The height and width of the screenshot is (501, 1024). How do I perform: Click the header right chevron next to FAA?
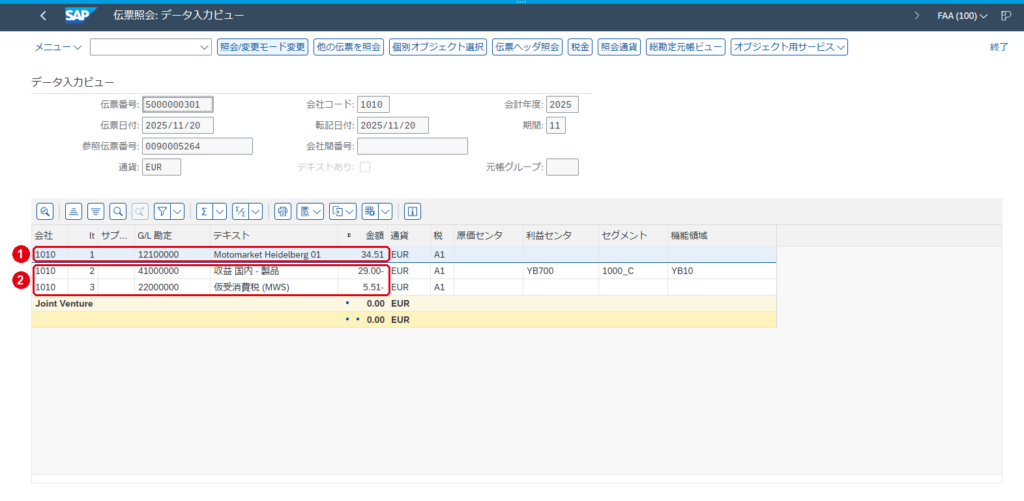coord(918,15)
